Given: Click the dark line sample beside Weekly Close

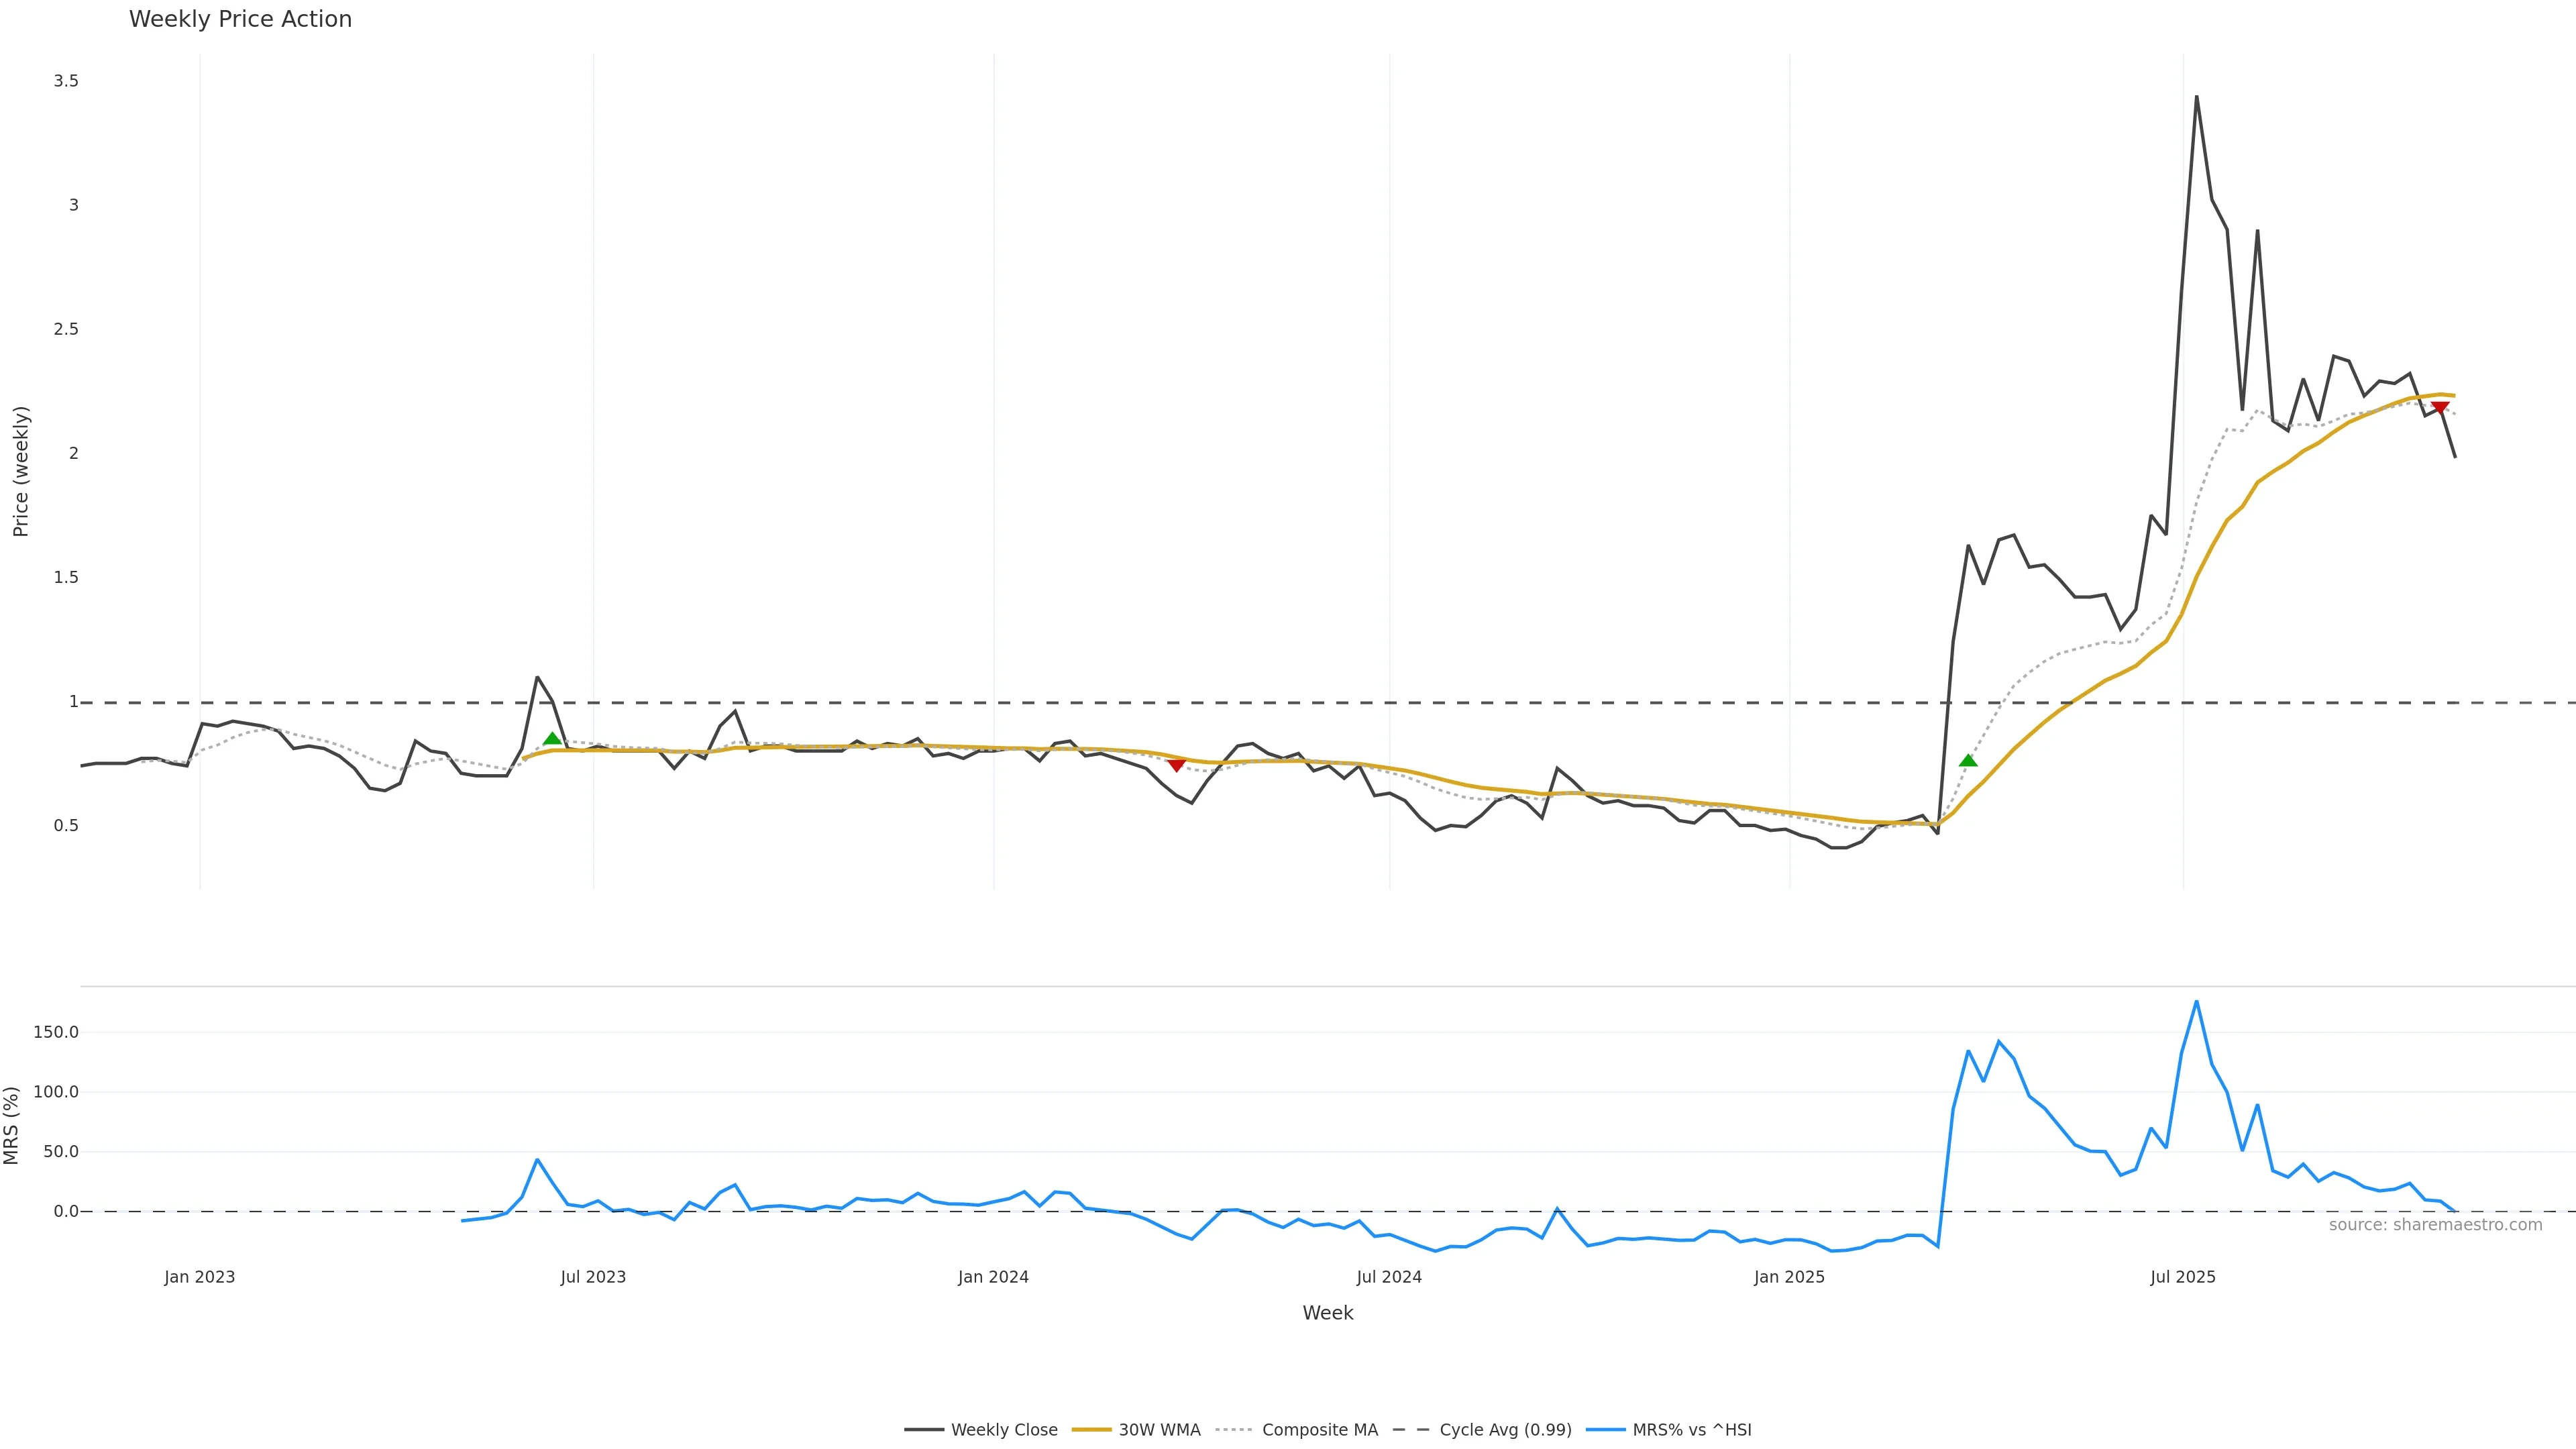Looking at the screenshot, I should pos(923,1430).
